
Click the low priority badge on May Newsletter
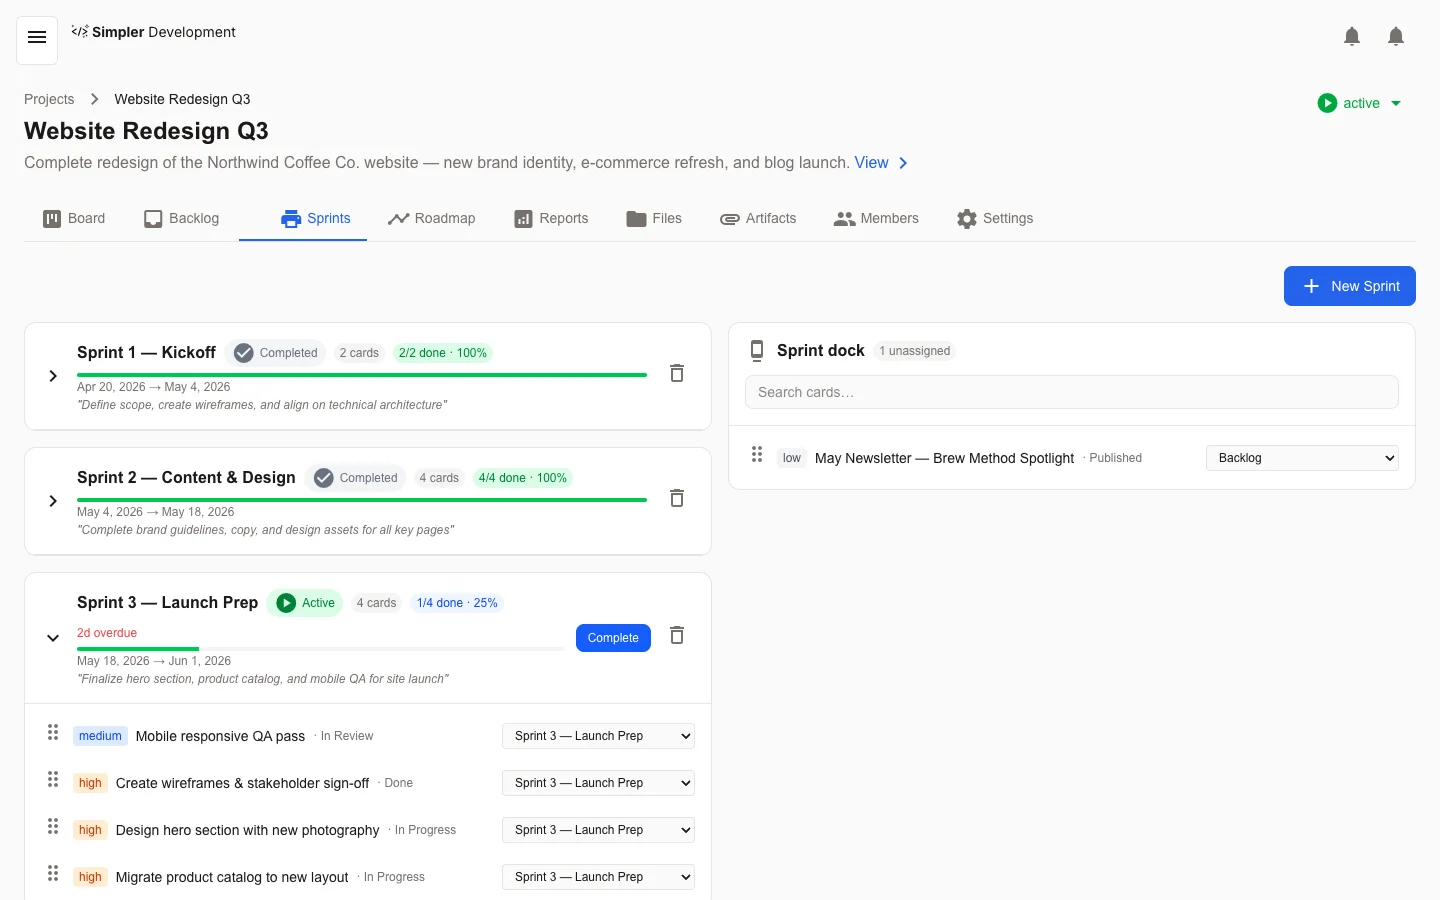[792, 458]
